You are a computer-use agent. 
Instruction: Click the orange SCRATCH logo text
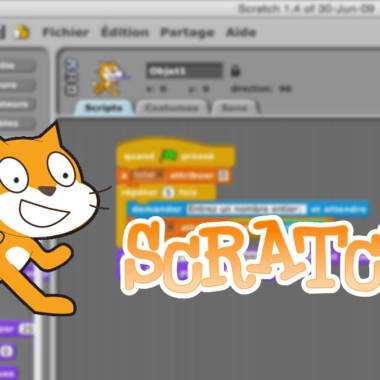(x=252, y=257)
